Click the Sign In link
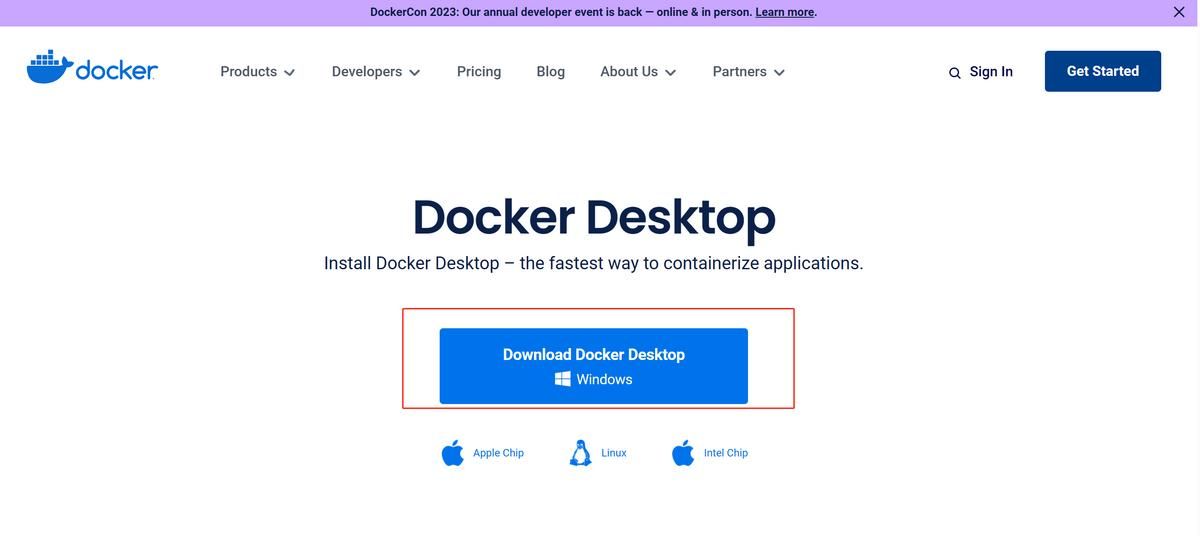This screenshot has width=1200, height=536. pos(991,72)
